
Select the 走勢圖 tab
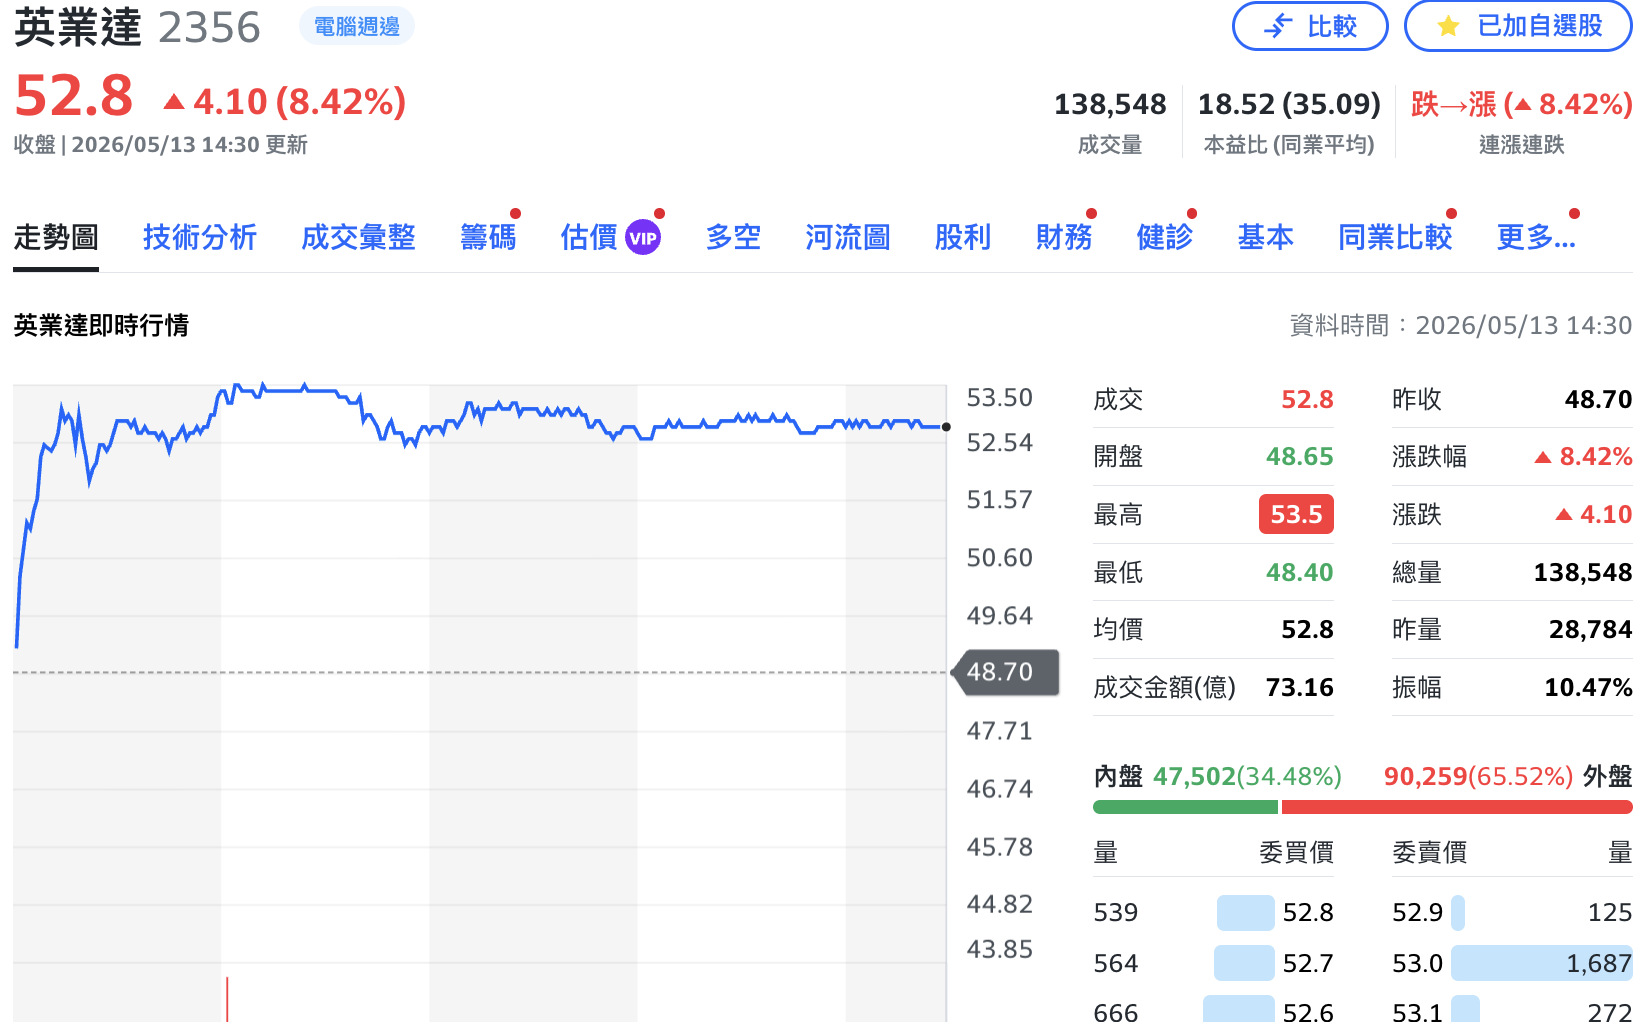pos(56,237)
